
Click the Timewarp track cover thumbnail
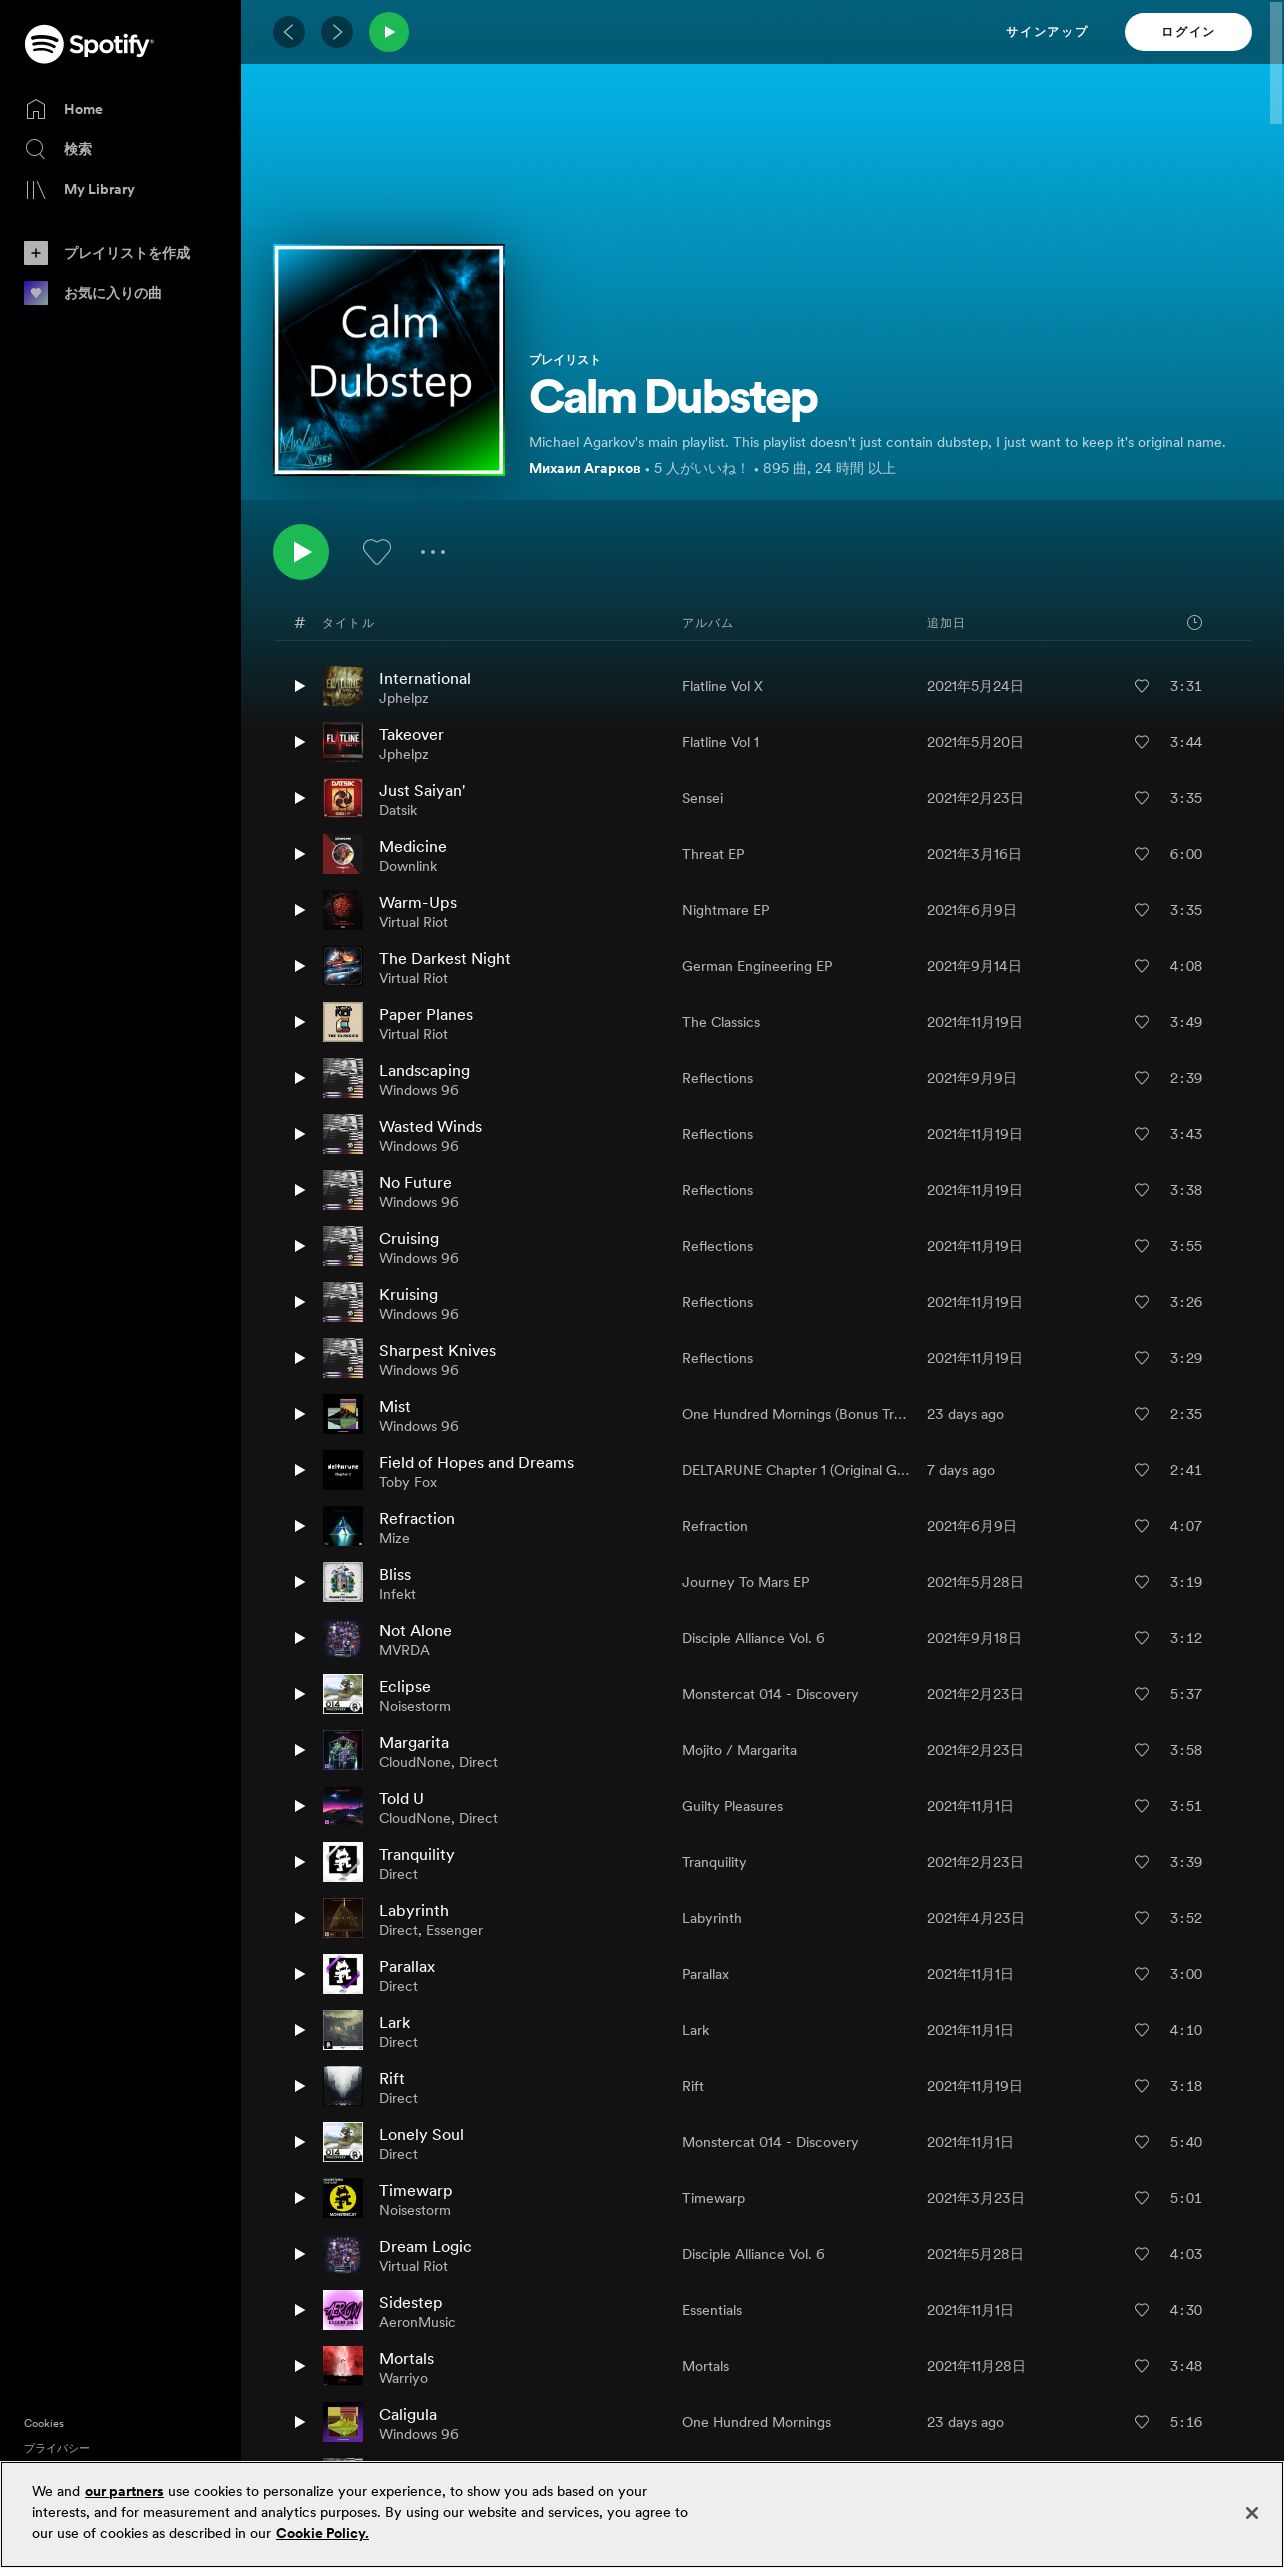[343, 2198]
